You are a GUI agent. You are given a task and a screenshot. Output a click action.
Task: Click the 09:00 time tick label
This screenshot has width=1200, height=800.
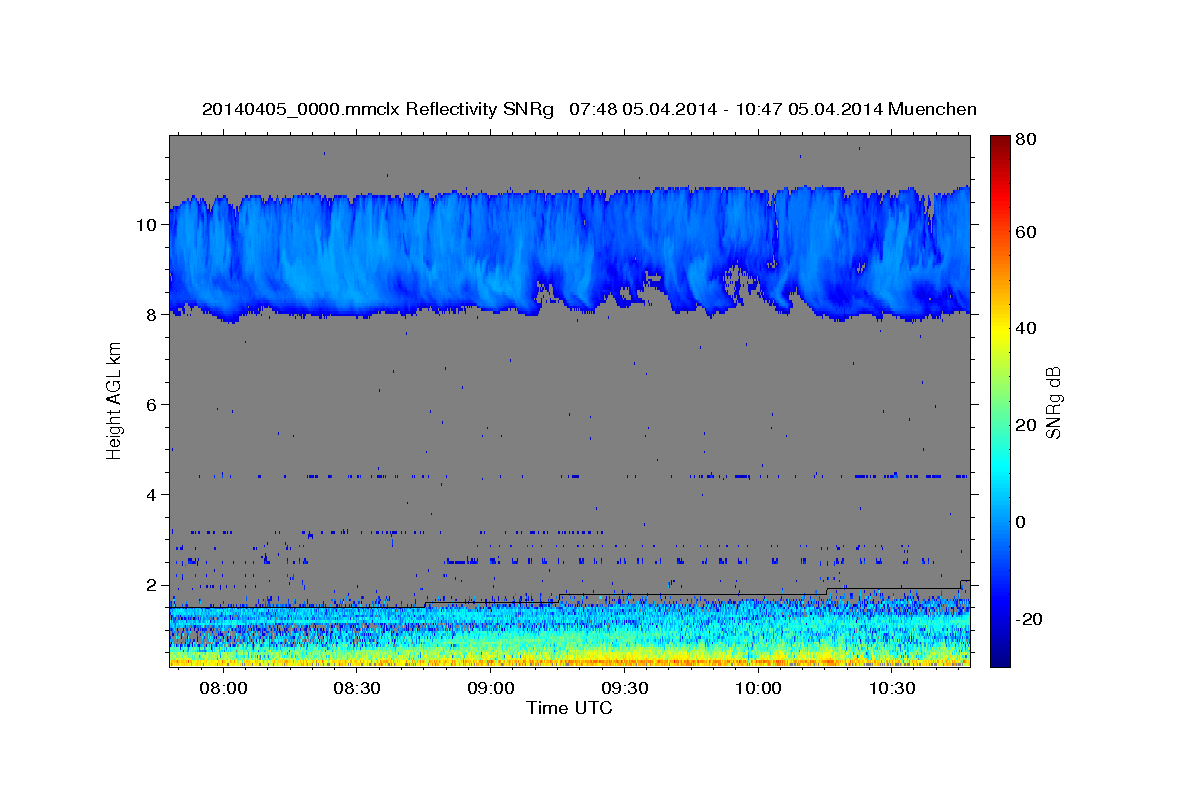tap(492, 689)
